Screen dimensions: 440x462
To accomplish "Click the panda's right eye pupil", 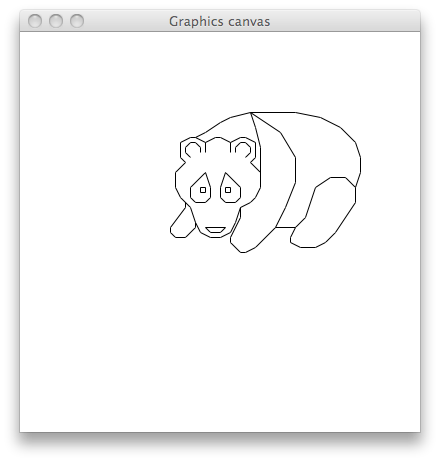I will (x=228, y=190).
